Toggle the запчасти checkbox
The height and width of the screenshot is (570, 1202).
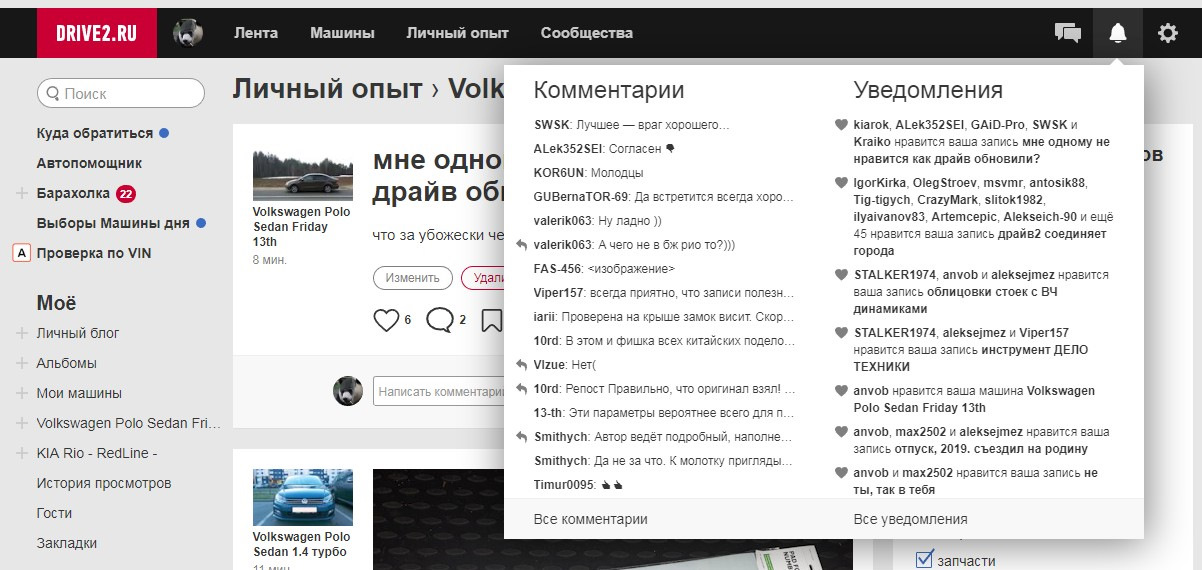click(925, 559)
